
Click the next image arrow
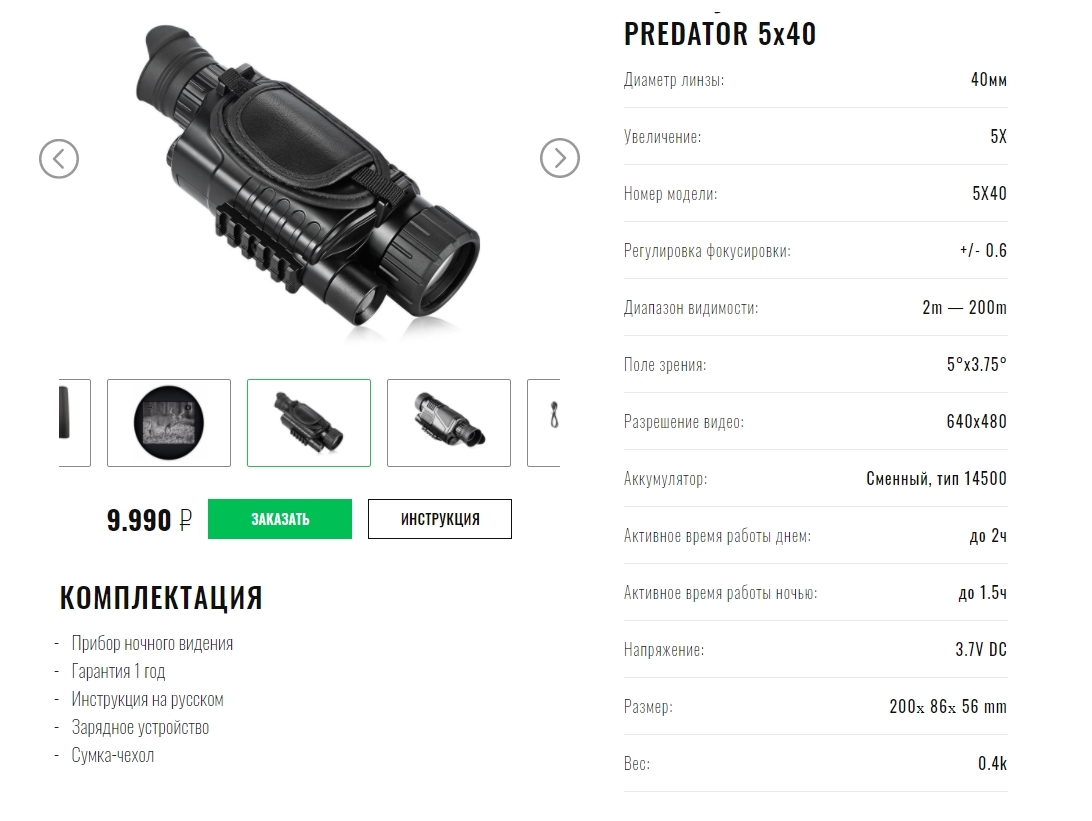[559, 158]
